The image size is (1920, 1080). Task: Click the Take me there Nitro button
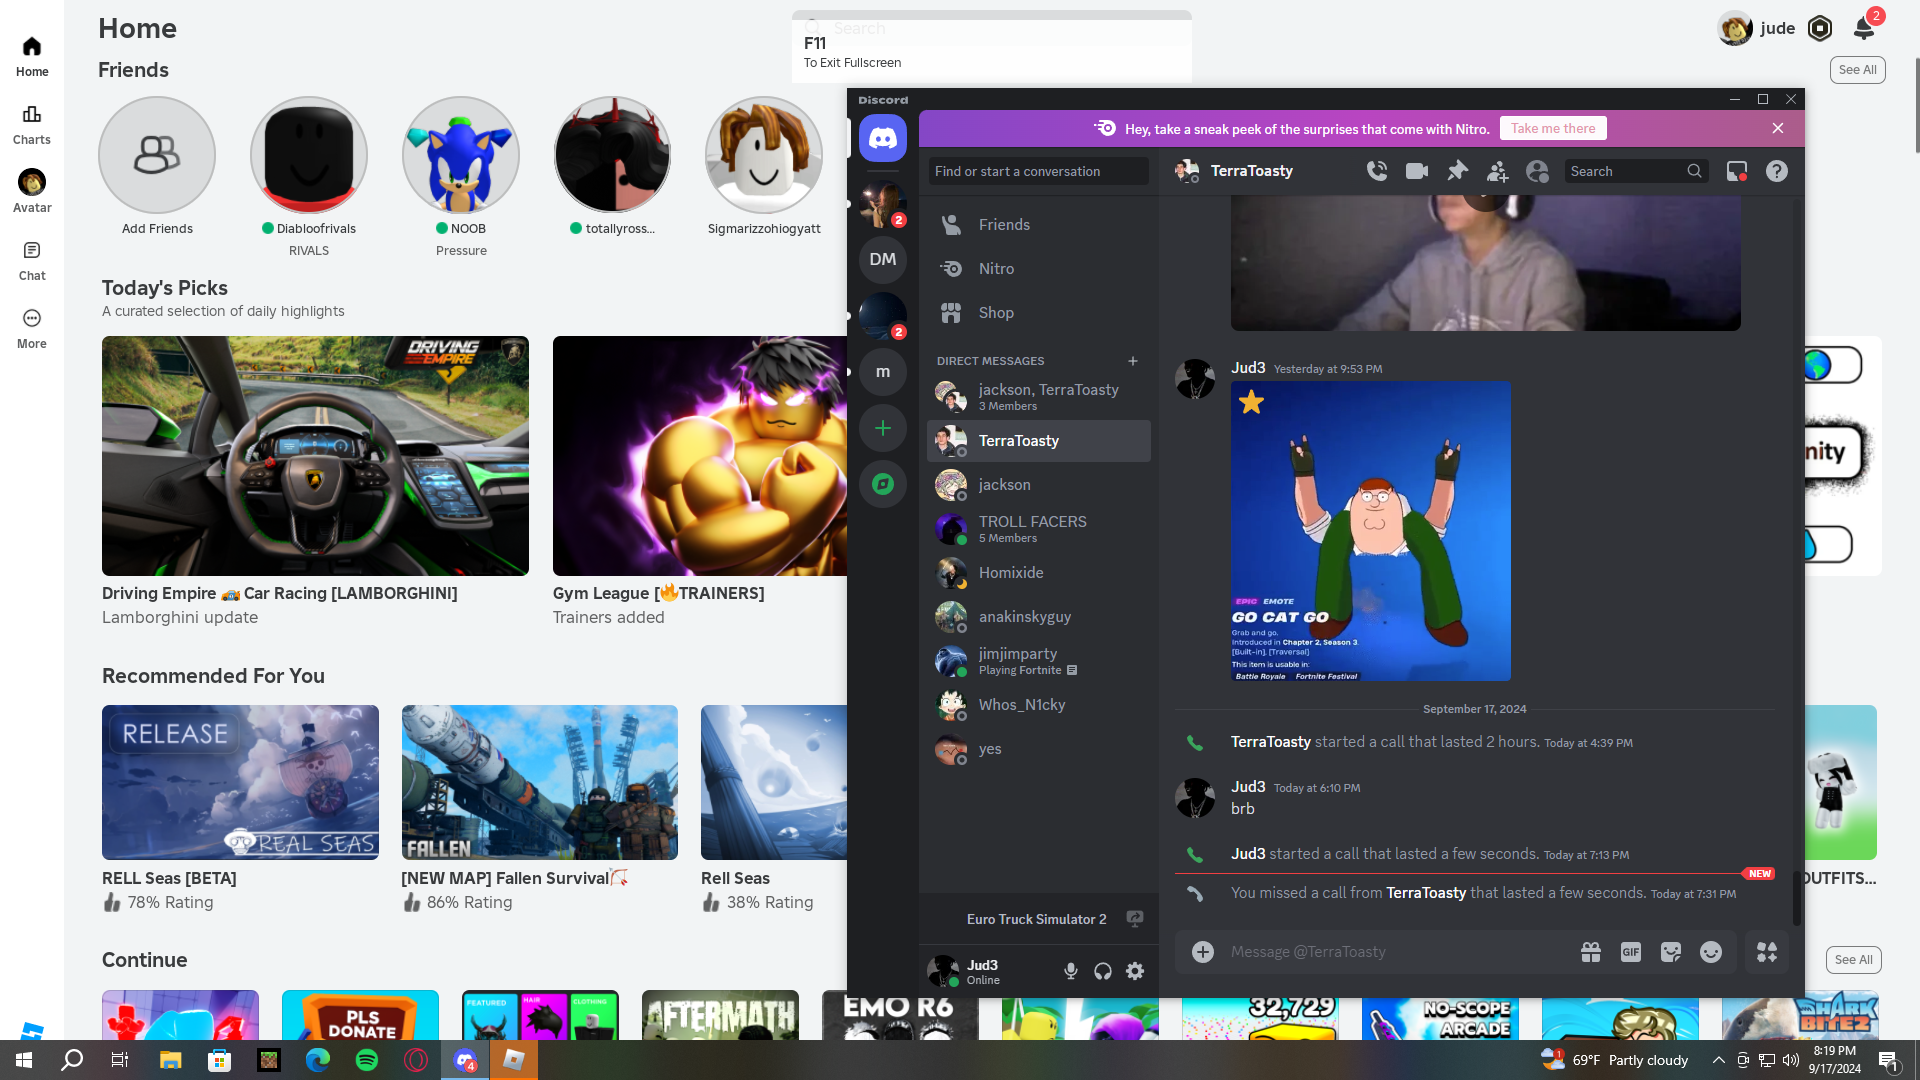pos(1553,128)
